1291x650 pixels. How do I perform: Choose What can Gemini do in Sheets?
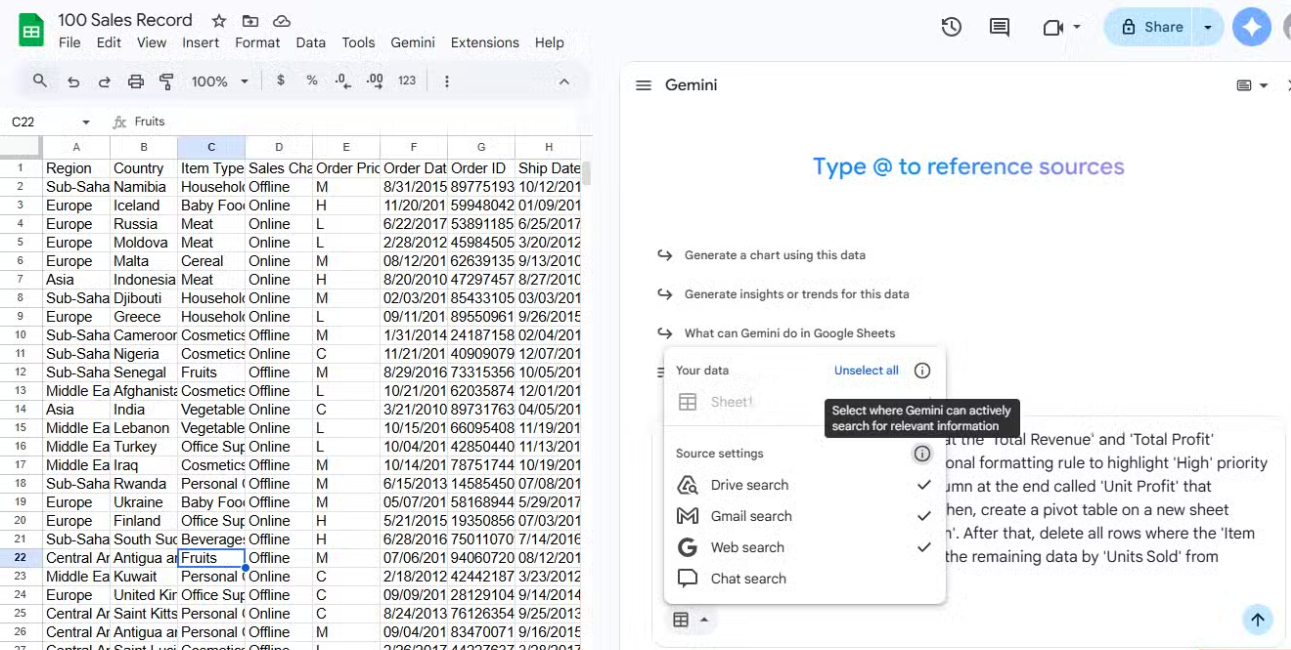pos(789,333)
